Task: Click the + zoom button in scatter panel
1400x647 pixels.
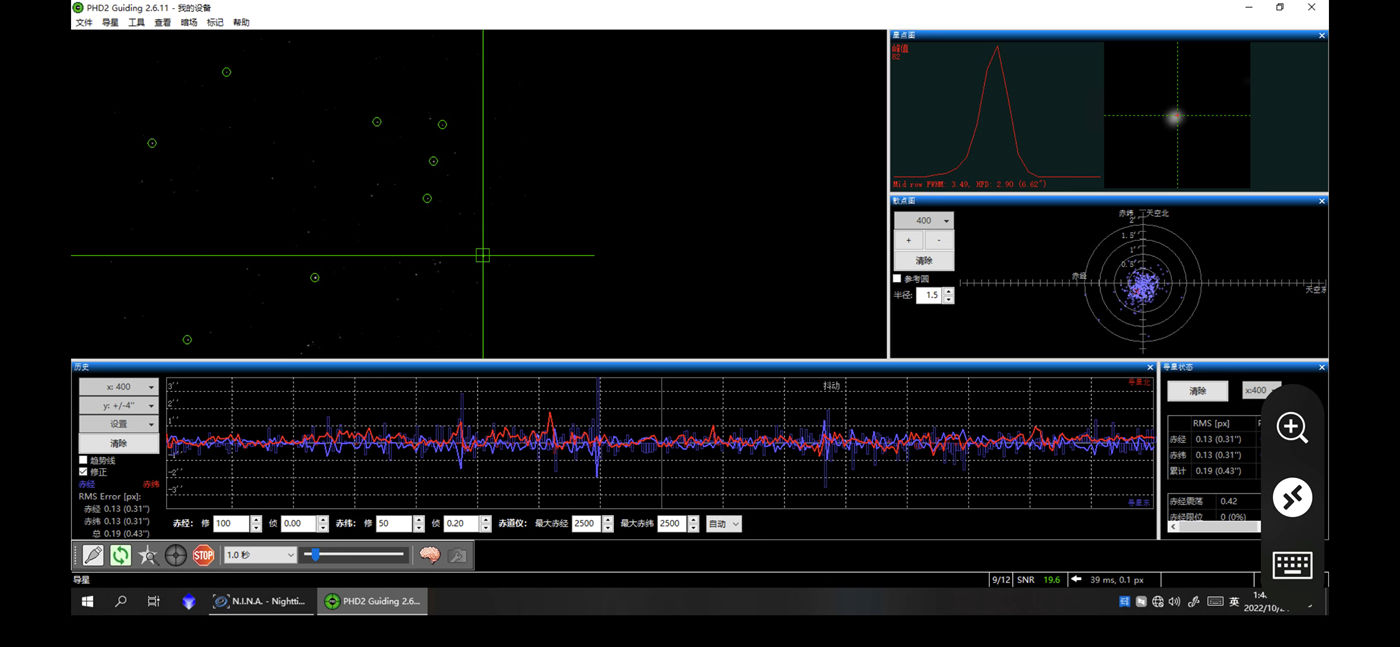Action: (908, 241)
